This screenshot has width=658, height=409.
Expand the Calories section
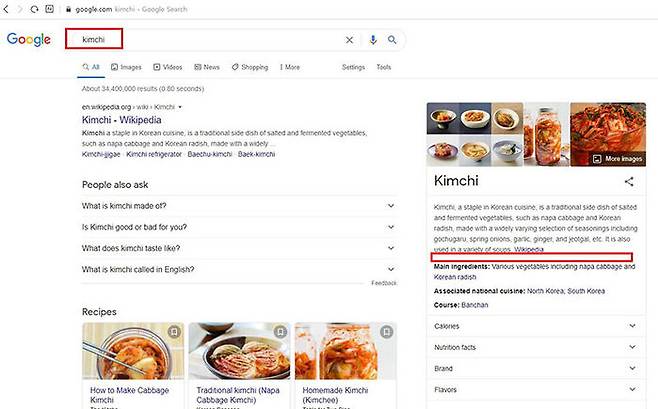[631, 325]
